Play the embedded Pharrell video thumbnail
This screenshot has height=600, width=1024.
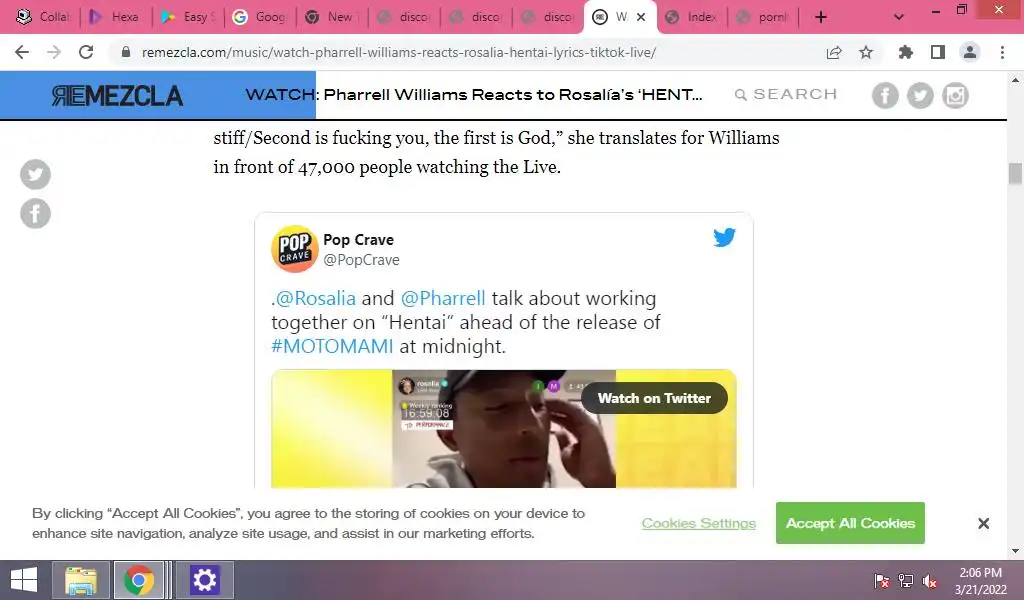504,429
